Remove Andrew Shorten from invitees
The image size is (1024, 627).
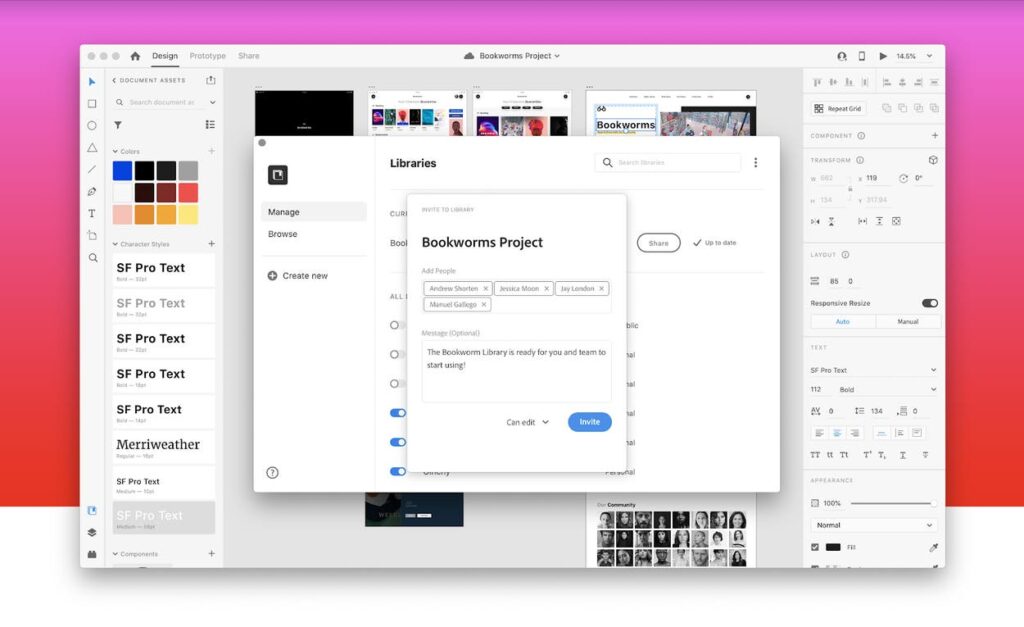coord(486,289)
